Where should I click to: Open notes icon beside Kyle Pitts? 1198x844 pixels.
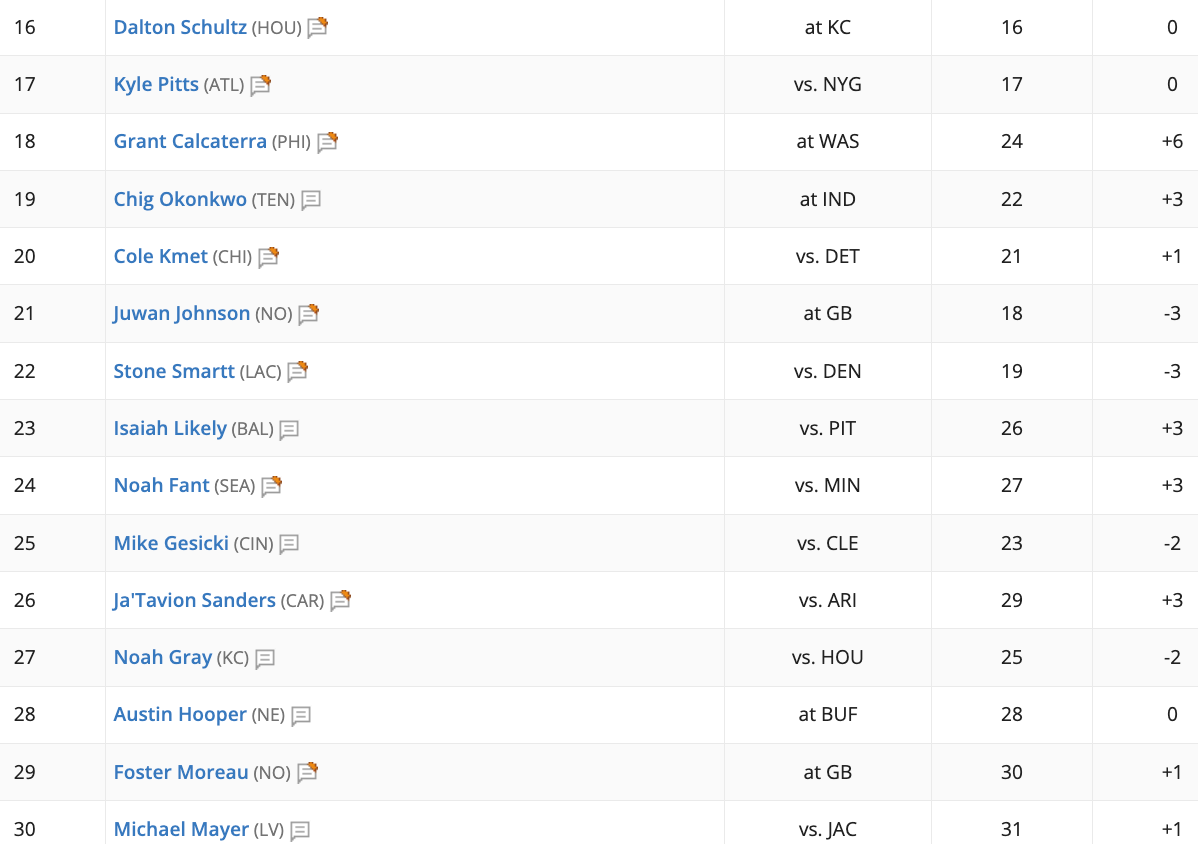pos(260,85)
